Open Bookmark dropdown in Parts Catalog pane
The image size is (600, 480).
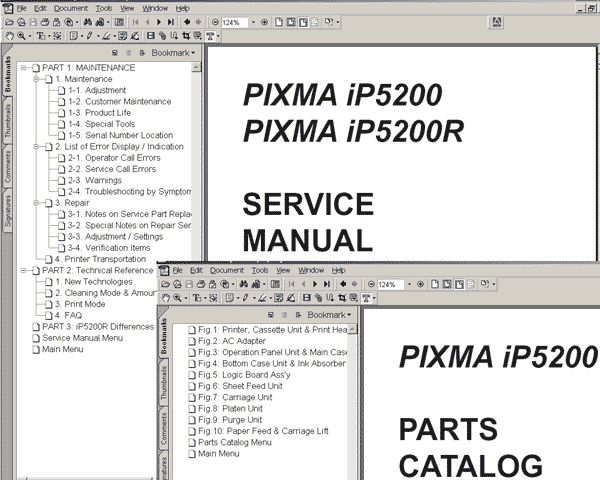point(329,315)
